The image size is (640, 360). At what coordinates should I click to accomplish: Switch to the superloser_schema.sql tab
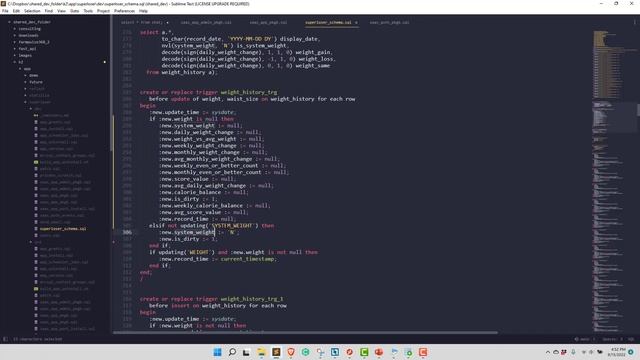328,22
